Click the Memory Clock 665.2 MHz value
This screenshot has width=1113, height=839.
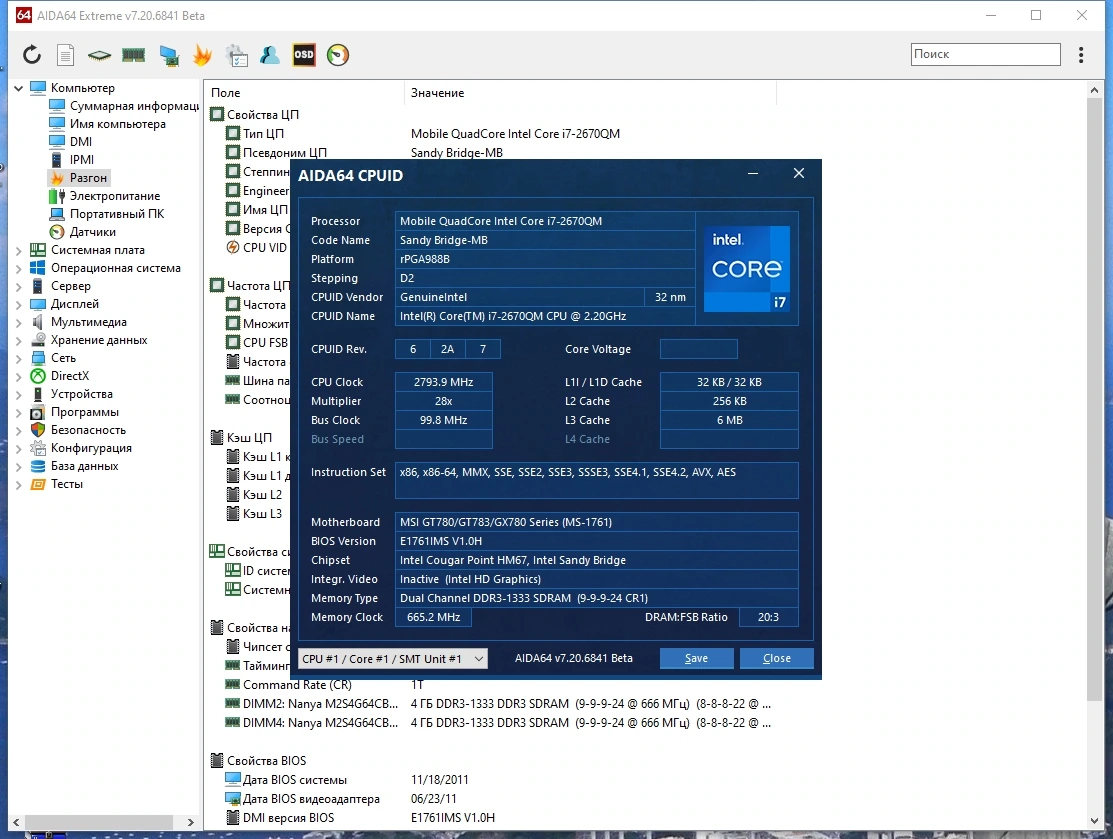[433, 618]
